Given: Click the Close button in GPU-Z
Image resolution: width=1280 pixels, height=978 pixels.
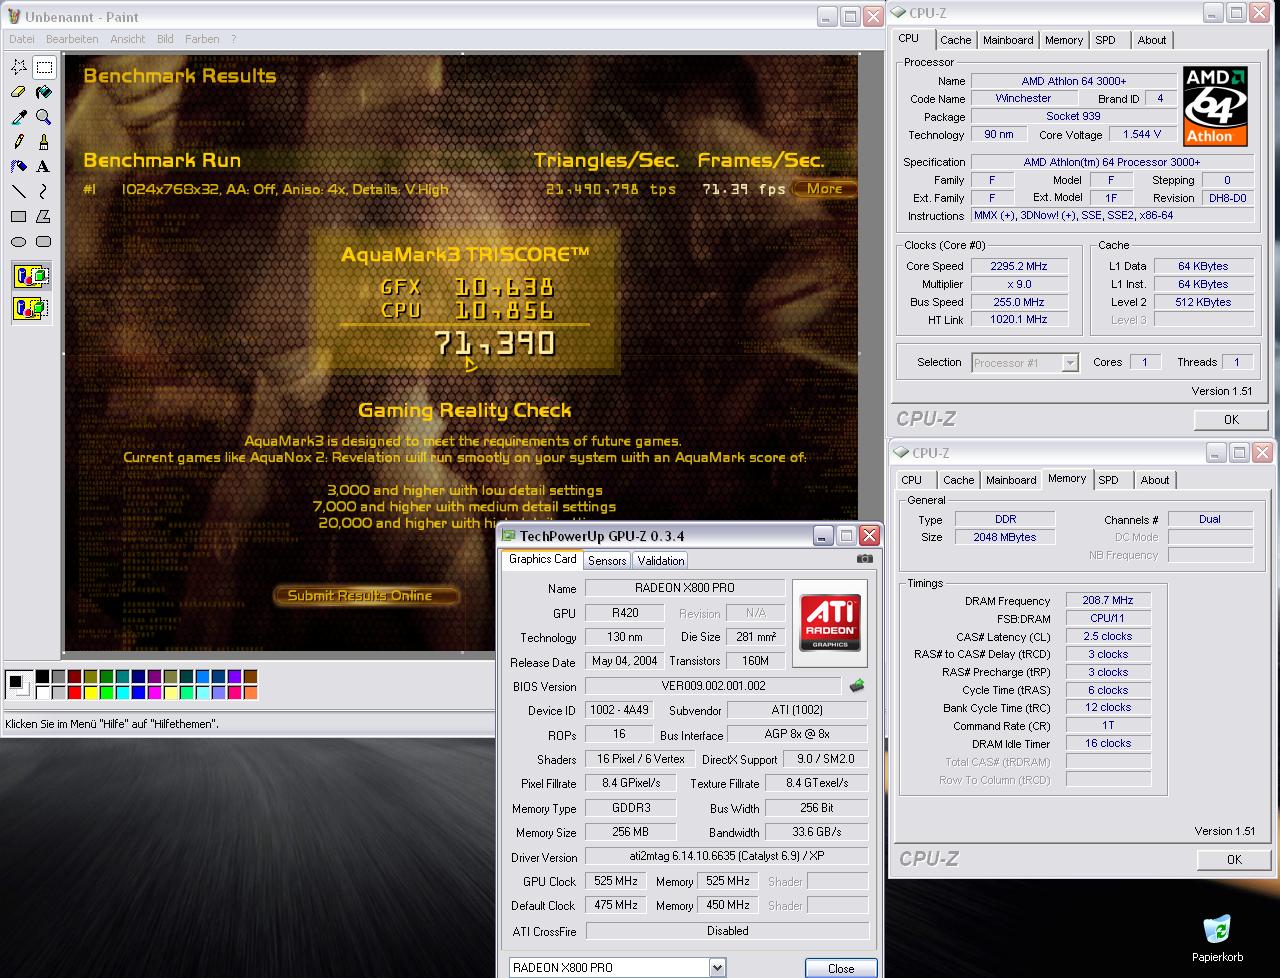Looking at the screenshot, I should tap(841, 968).
